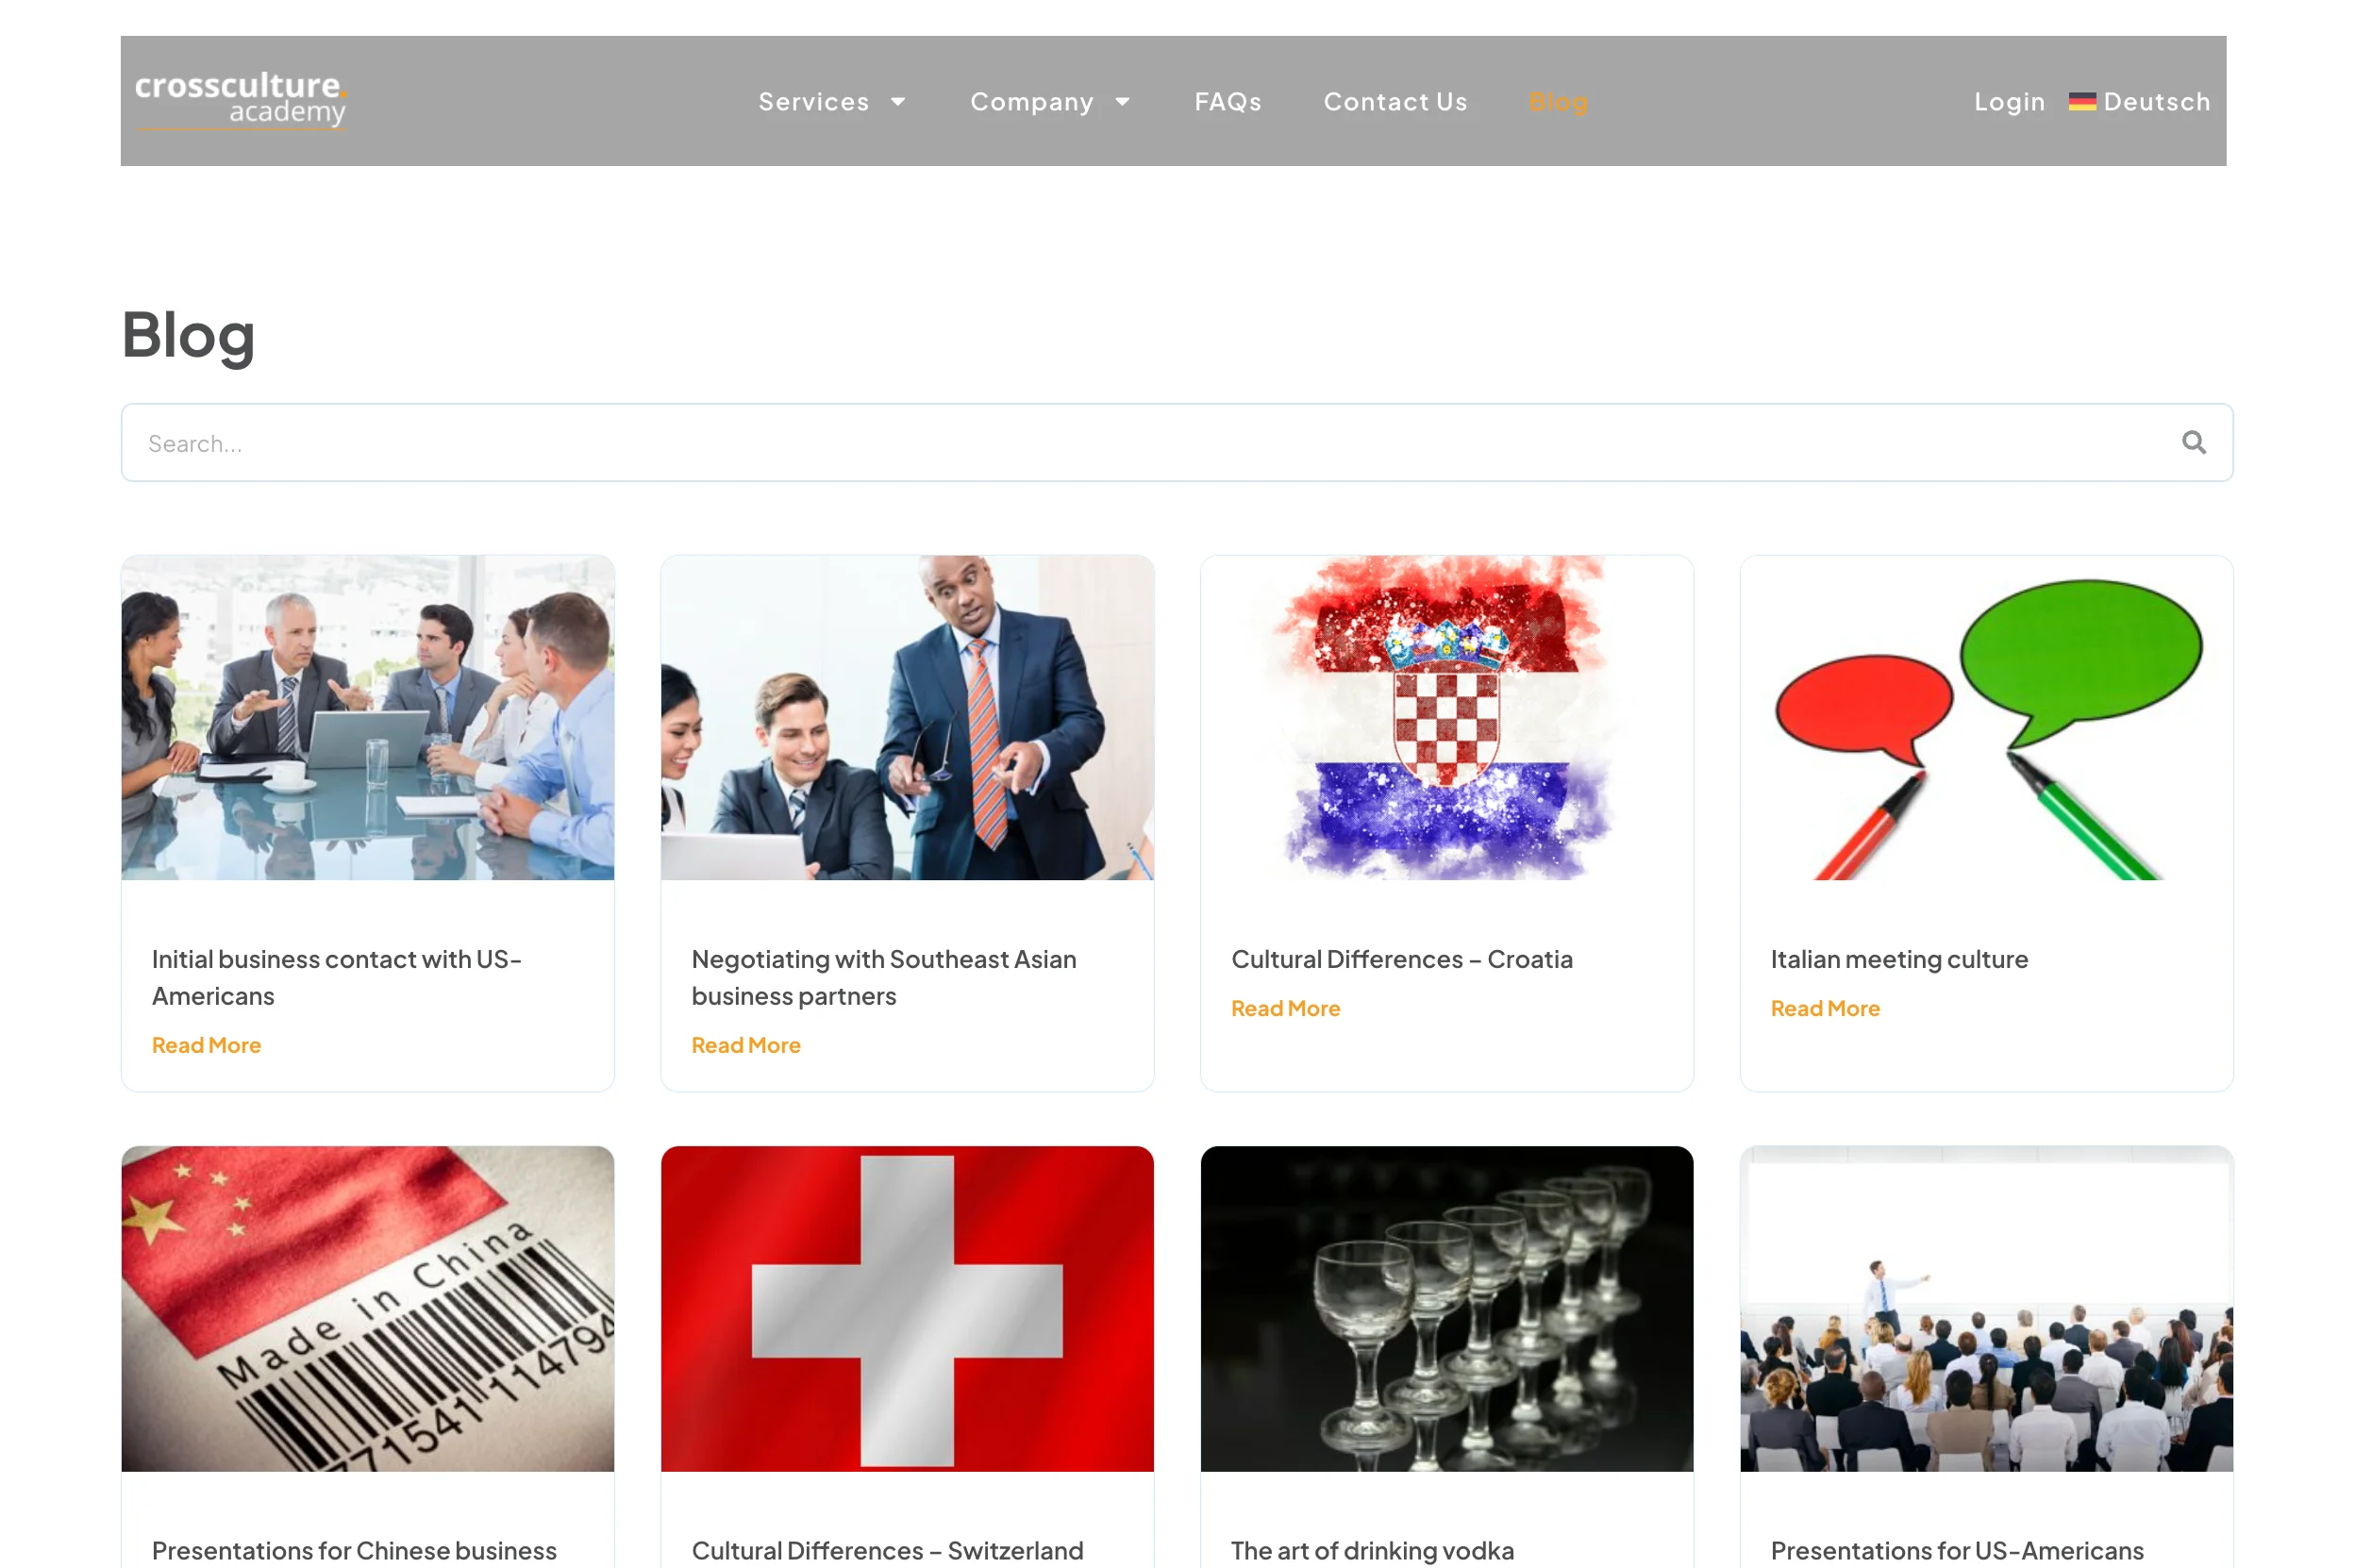This screenshot has height=1568, width=2355.
Task: Go to Contact Us
Action: (1394, 102)
